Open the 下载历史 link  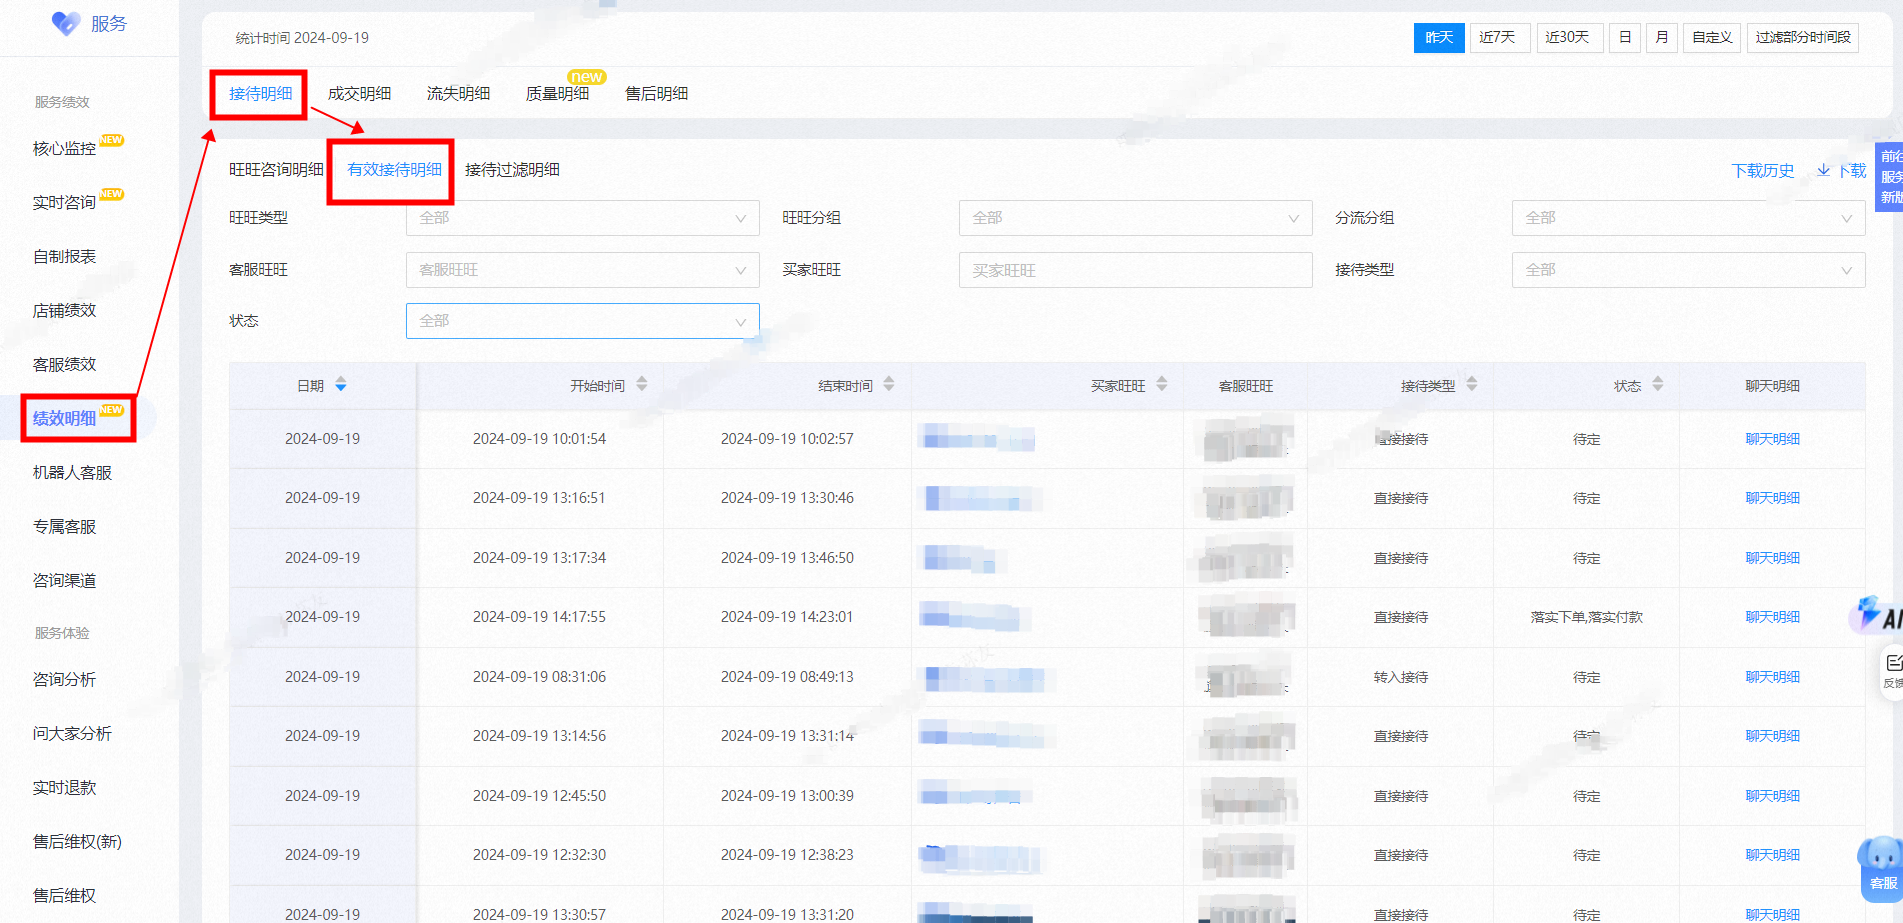point(1763,171)
